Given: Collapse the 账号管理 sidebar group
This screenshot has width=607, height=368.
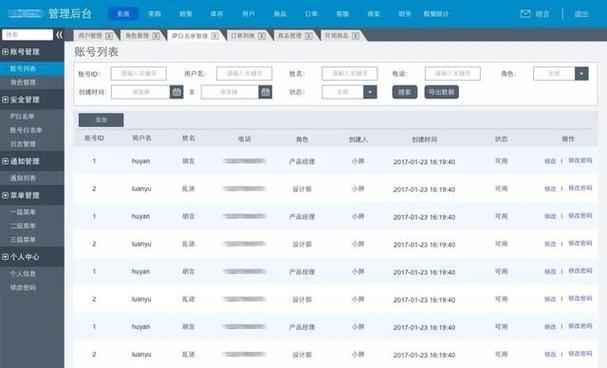Looking at the screenshot, I should click(5, 52).
